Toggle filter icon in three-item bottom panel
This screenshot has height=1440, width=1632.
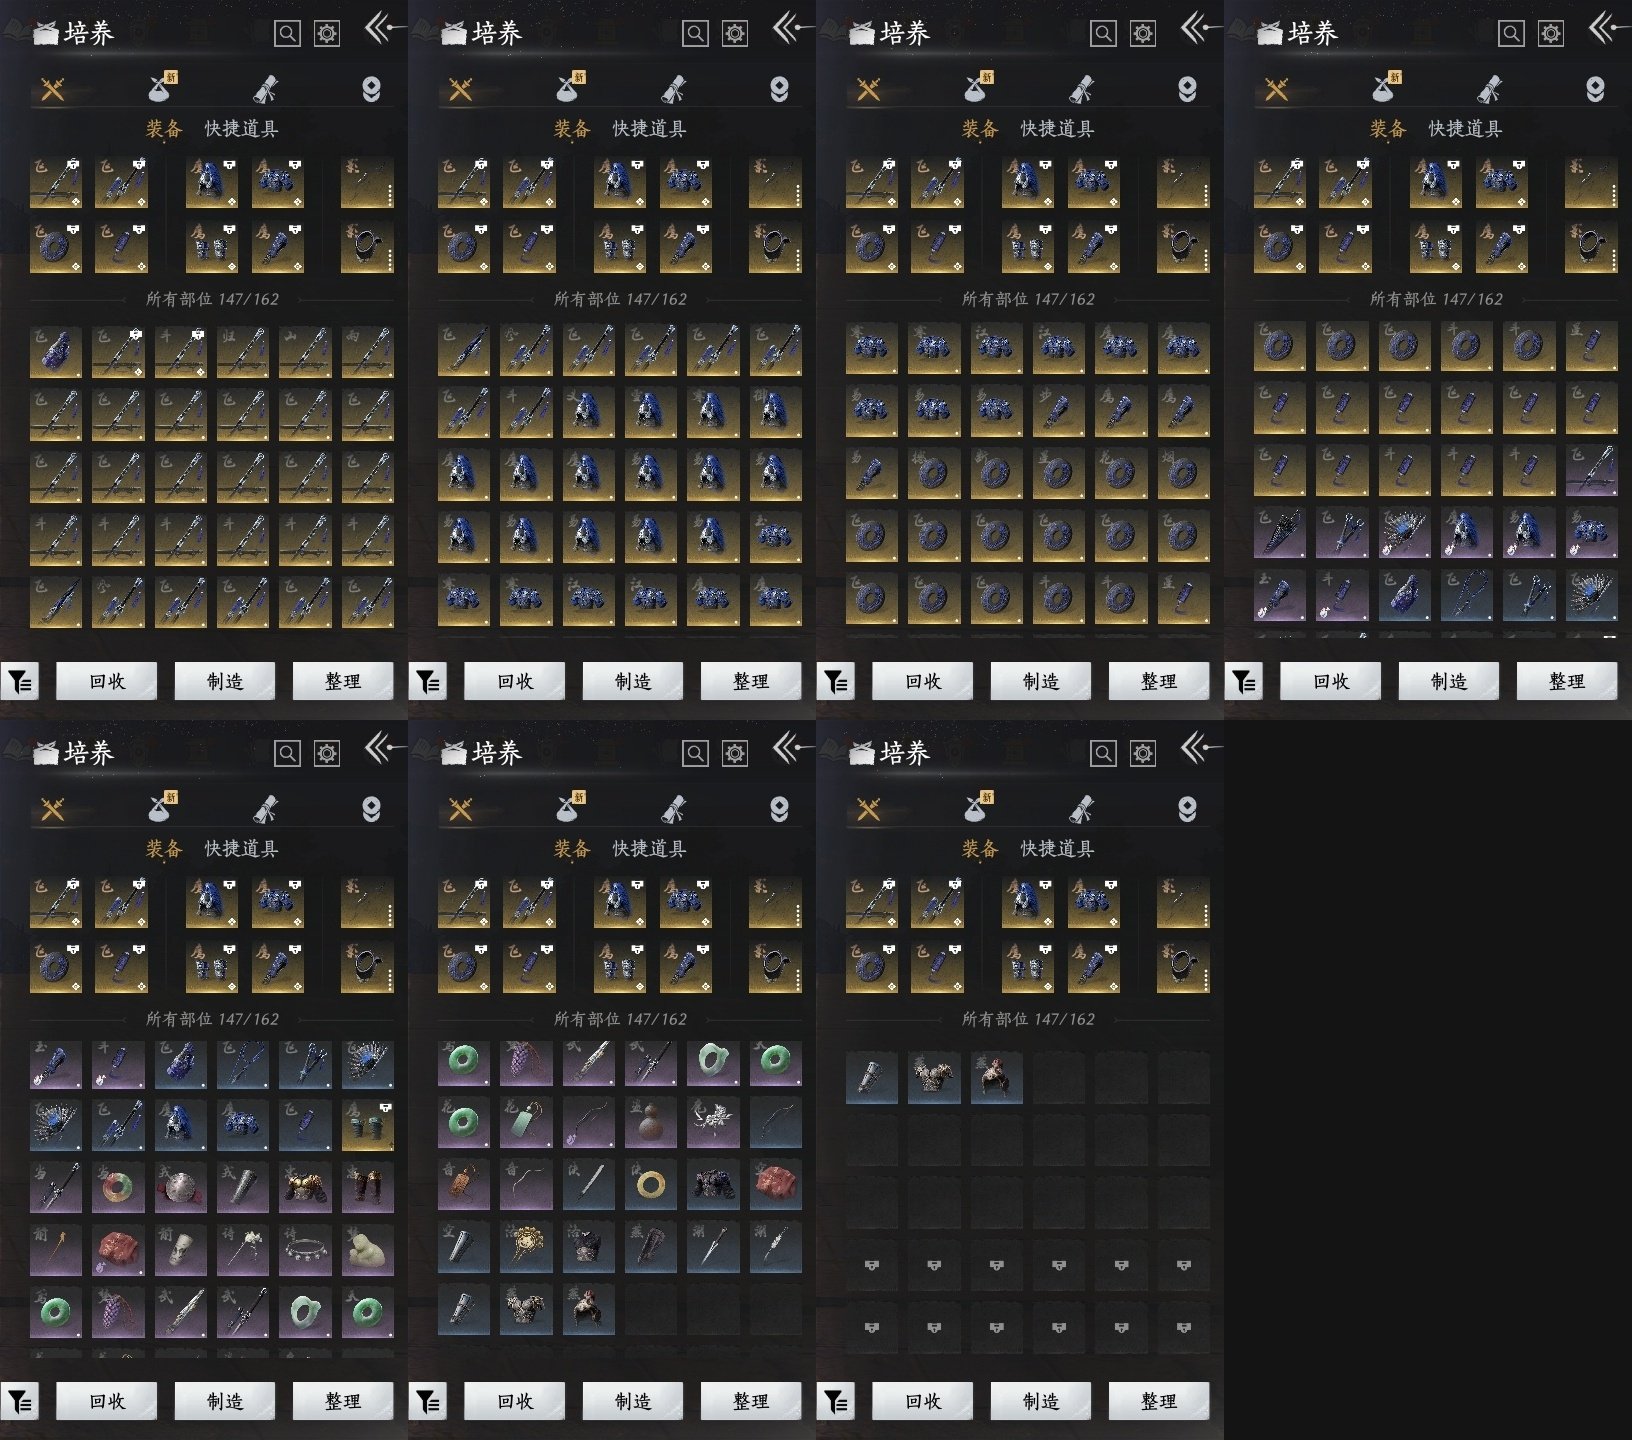pos(836,1402)
